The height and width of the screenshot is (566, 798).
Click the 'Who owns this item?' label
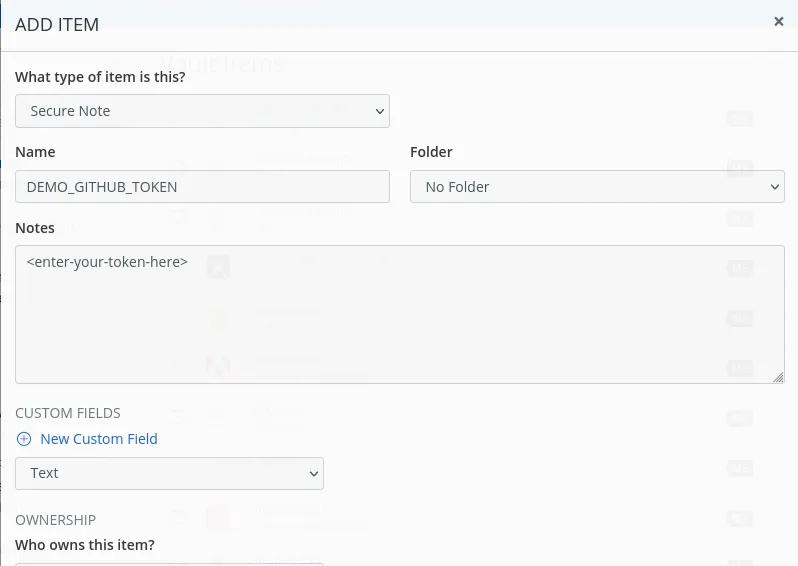click(85, 545)
